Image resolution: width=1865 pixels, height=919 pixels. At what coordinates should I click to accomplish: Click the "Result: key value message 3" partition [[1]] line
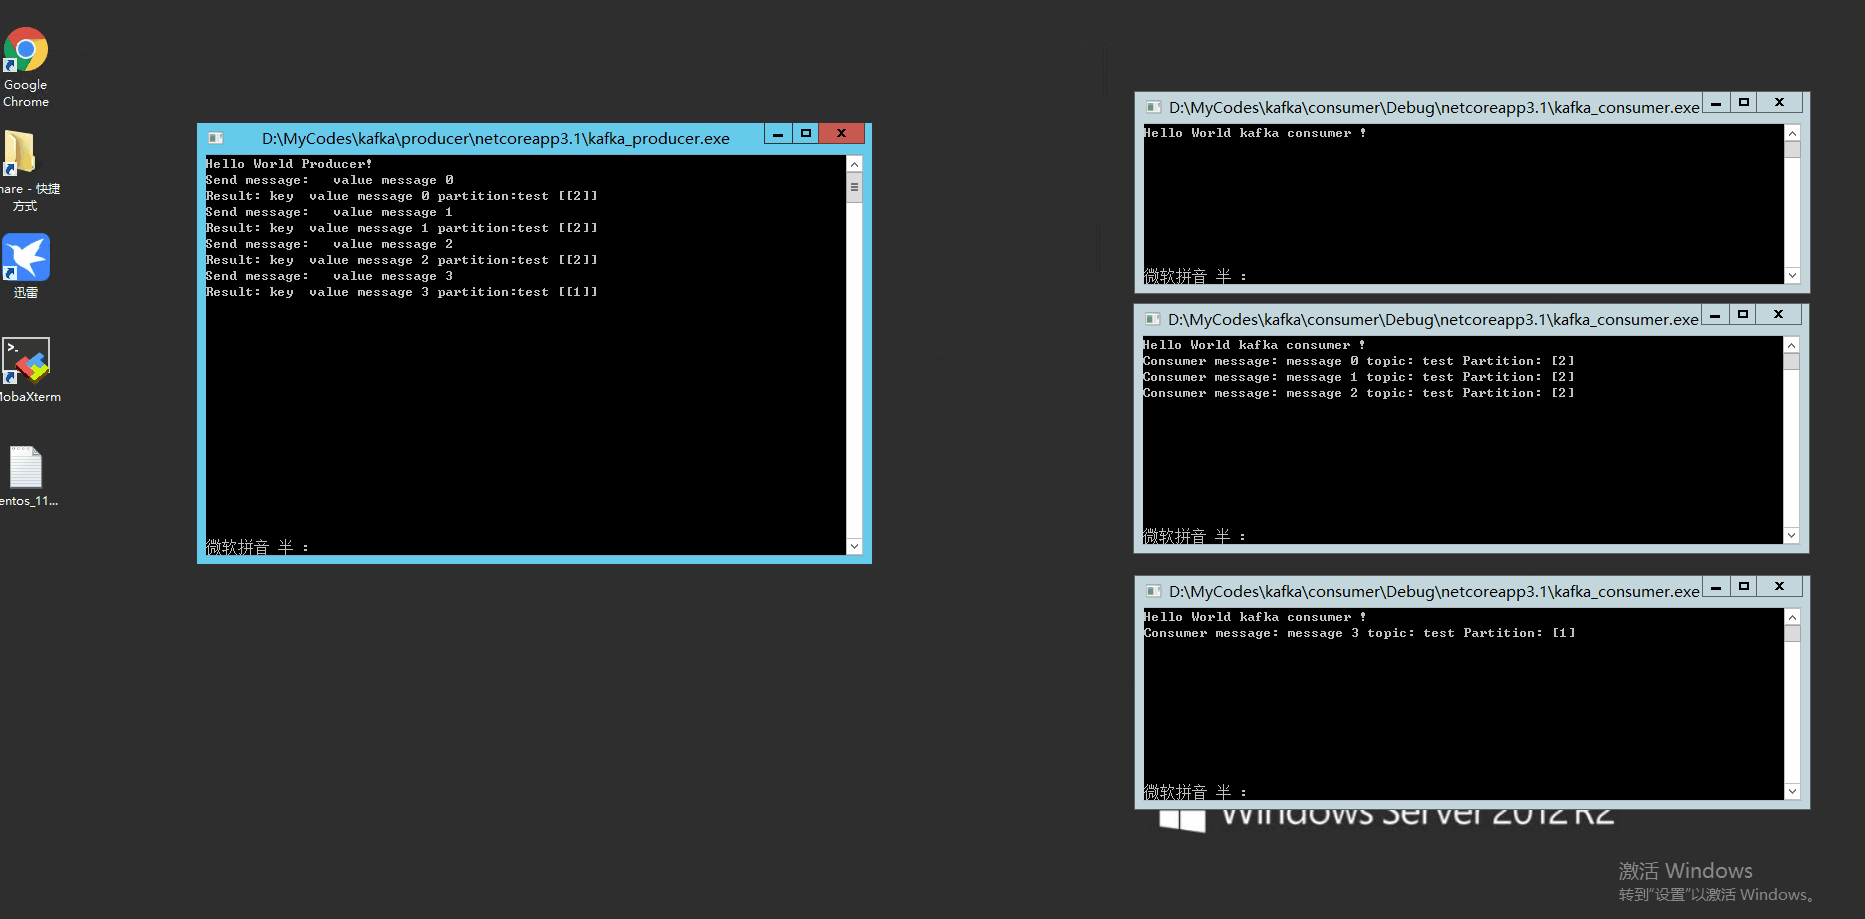point(401,292)
